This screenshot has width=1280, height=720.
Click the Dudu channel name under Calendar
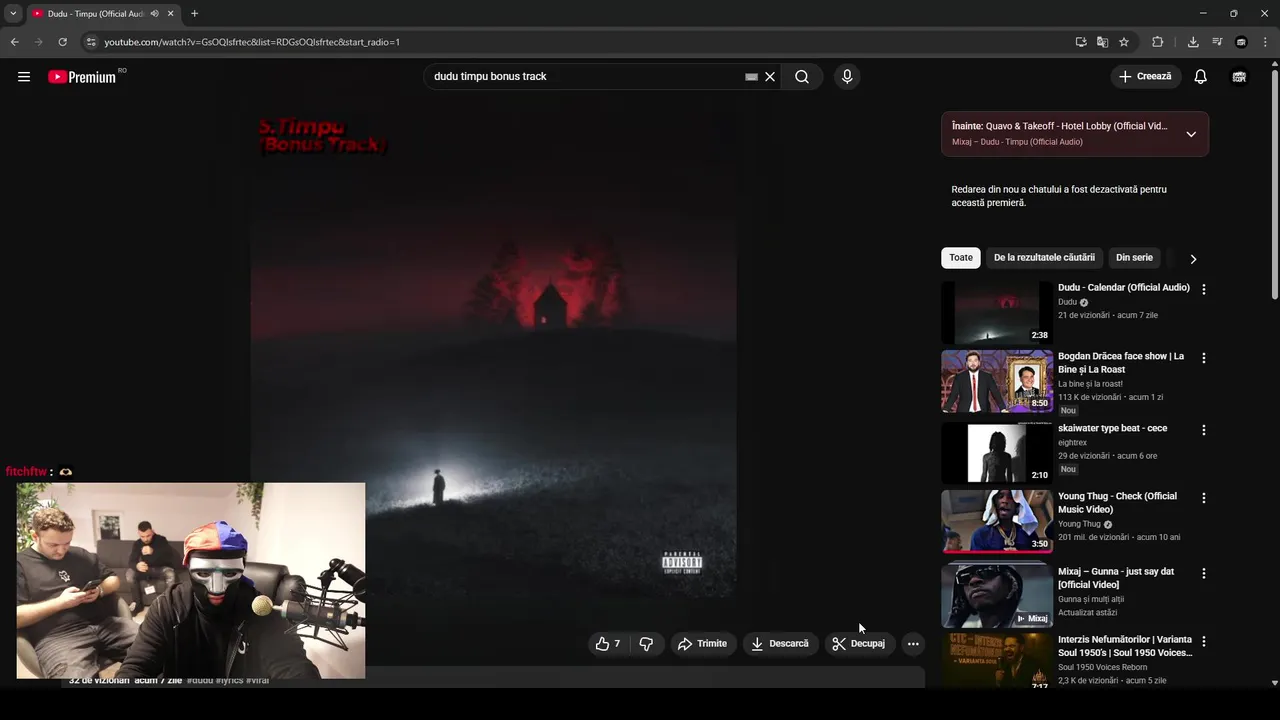pyautogui.click(x=1067, y=302)
